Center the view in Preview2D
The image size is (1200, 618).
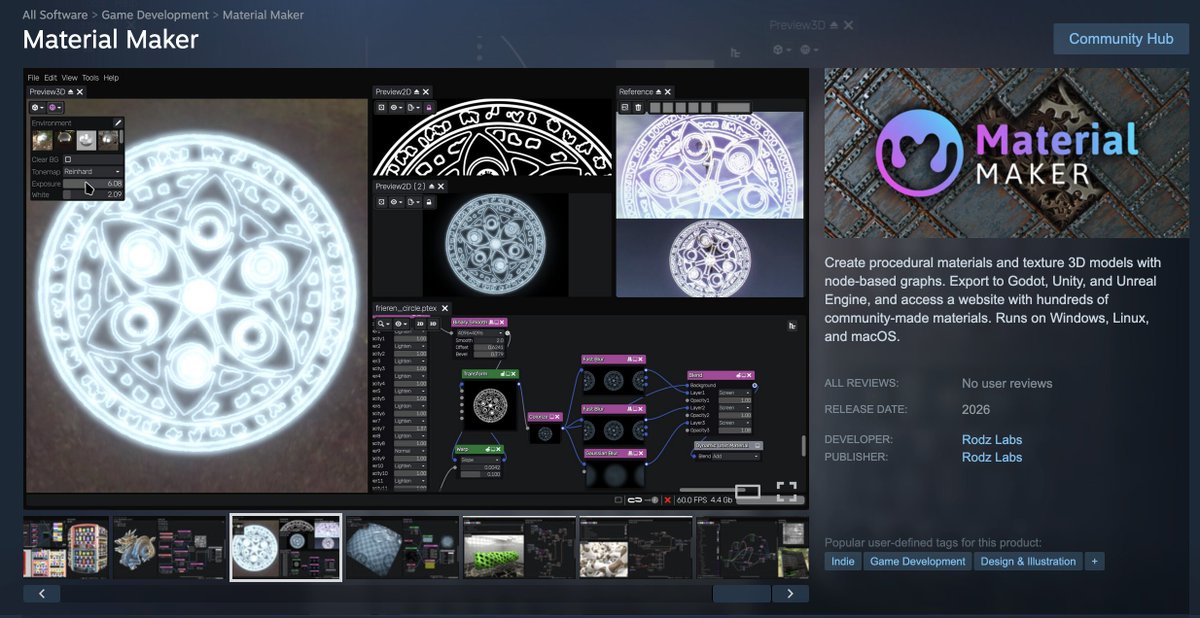(381, 107)
